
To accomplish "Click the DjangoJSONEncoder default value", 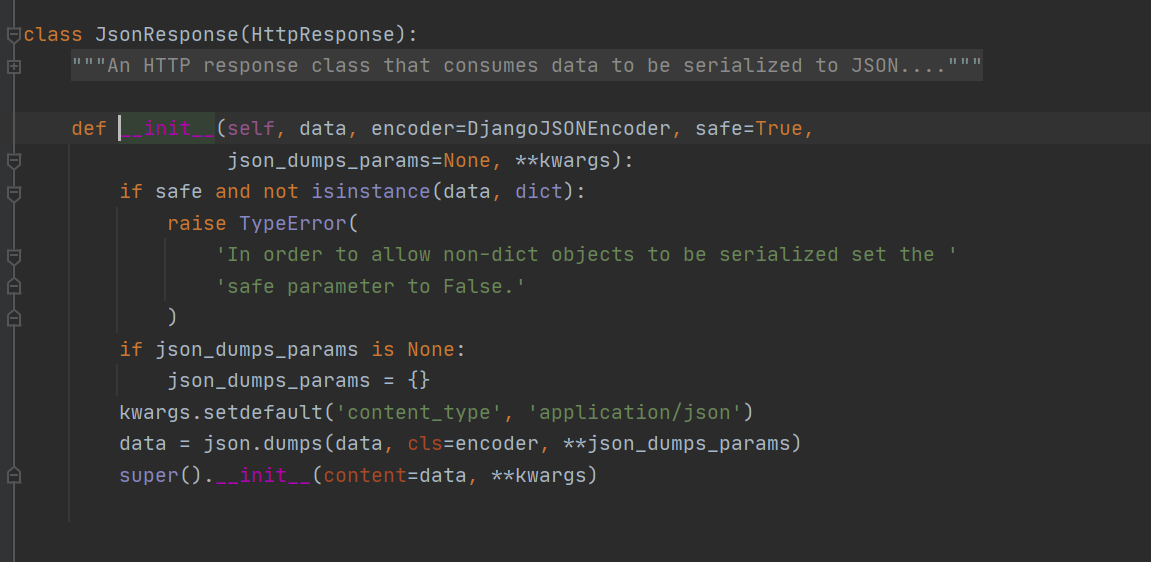I will pos(569,129).
